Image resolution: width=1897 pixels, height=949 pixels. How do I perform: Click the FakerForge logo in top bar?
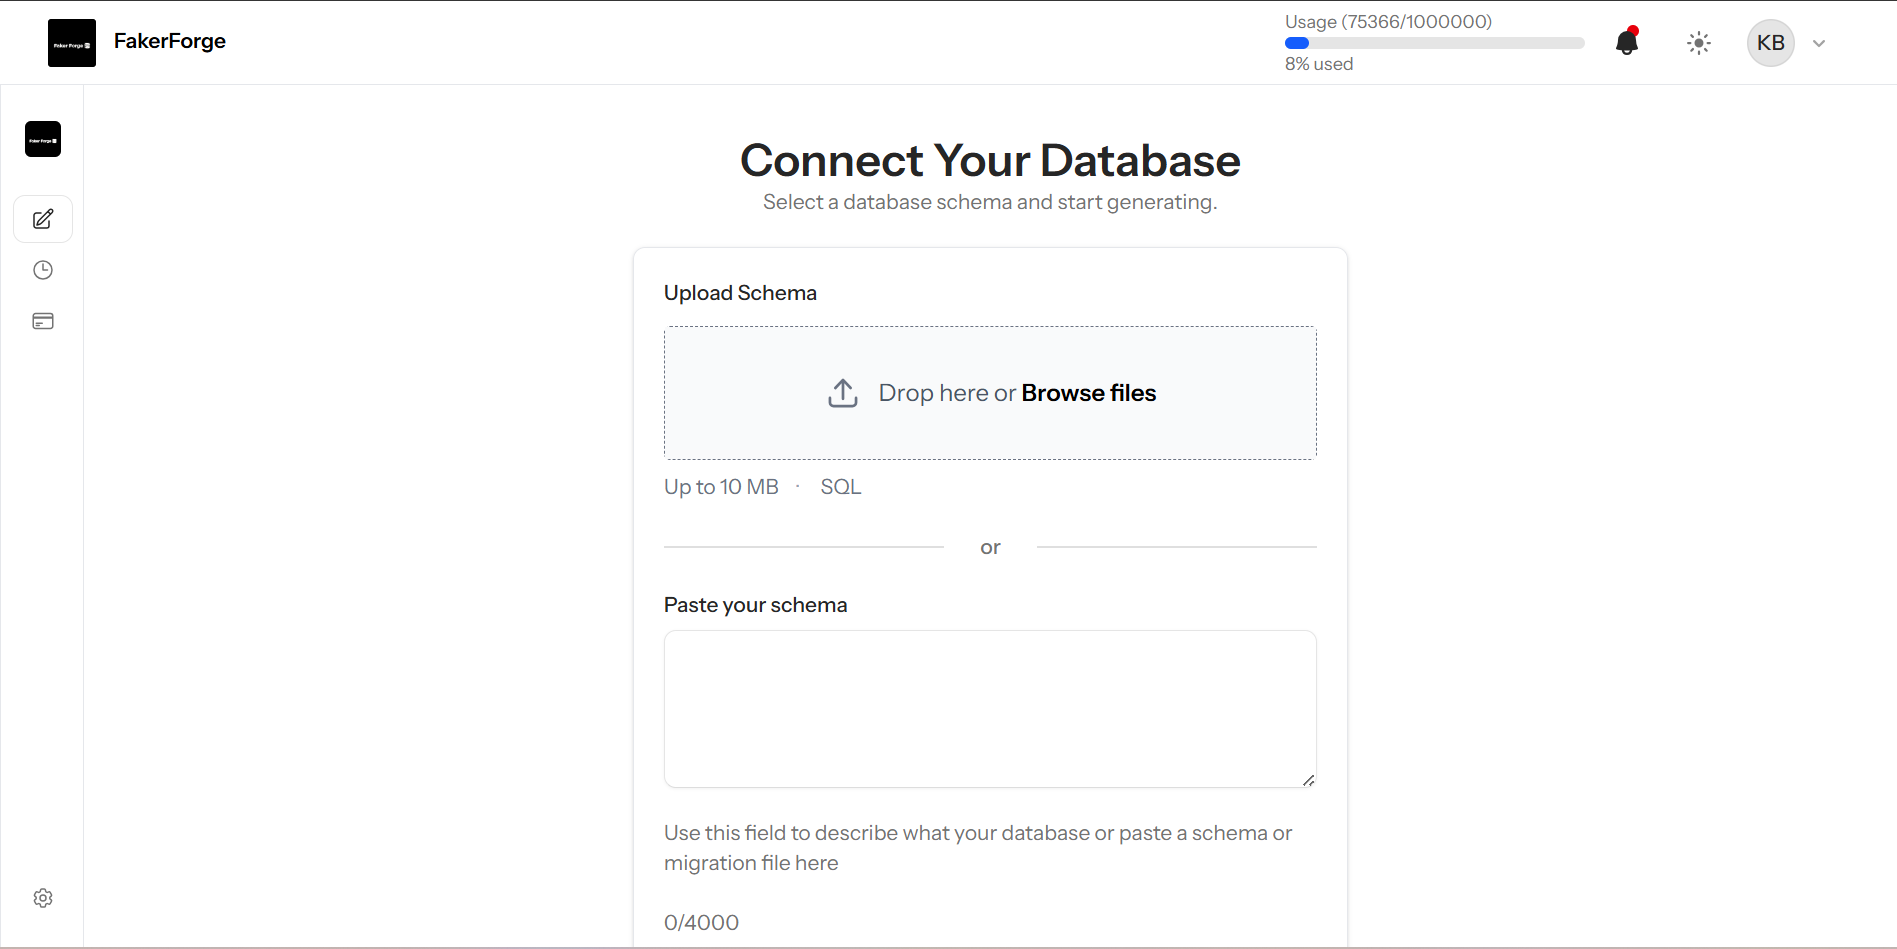tap(71, 41)
